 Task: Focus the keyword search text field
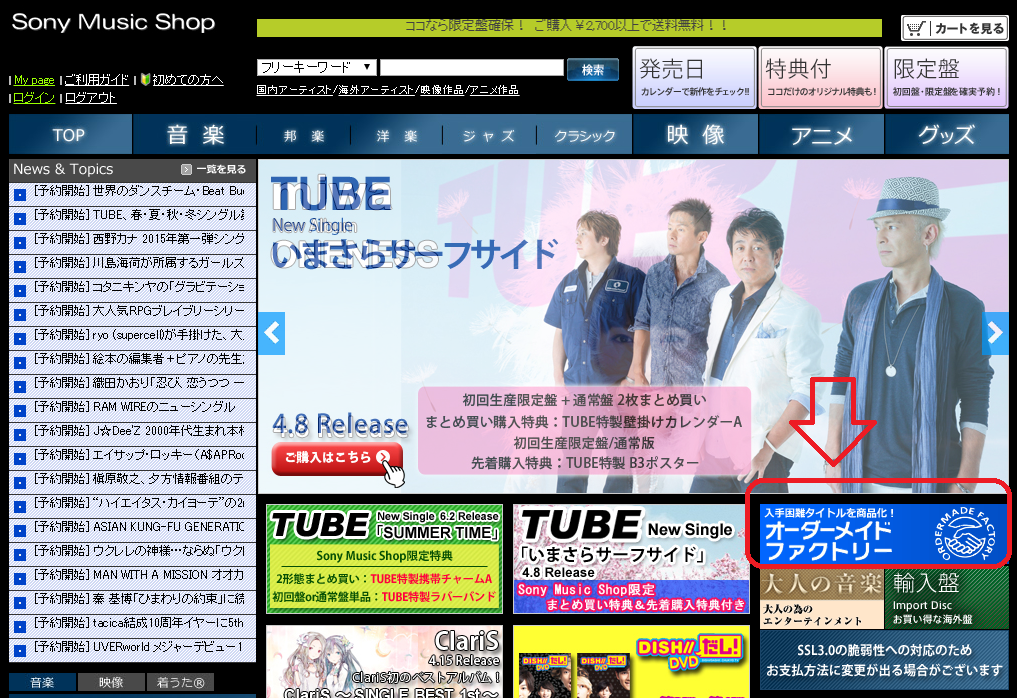click(472, 67)
